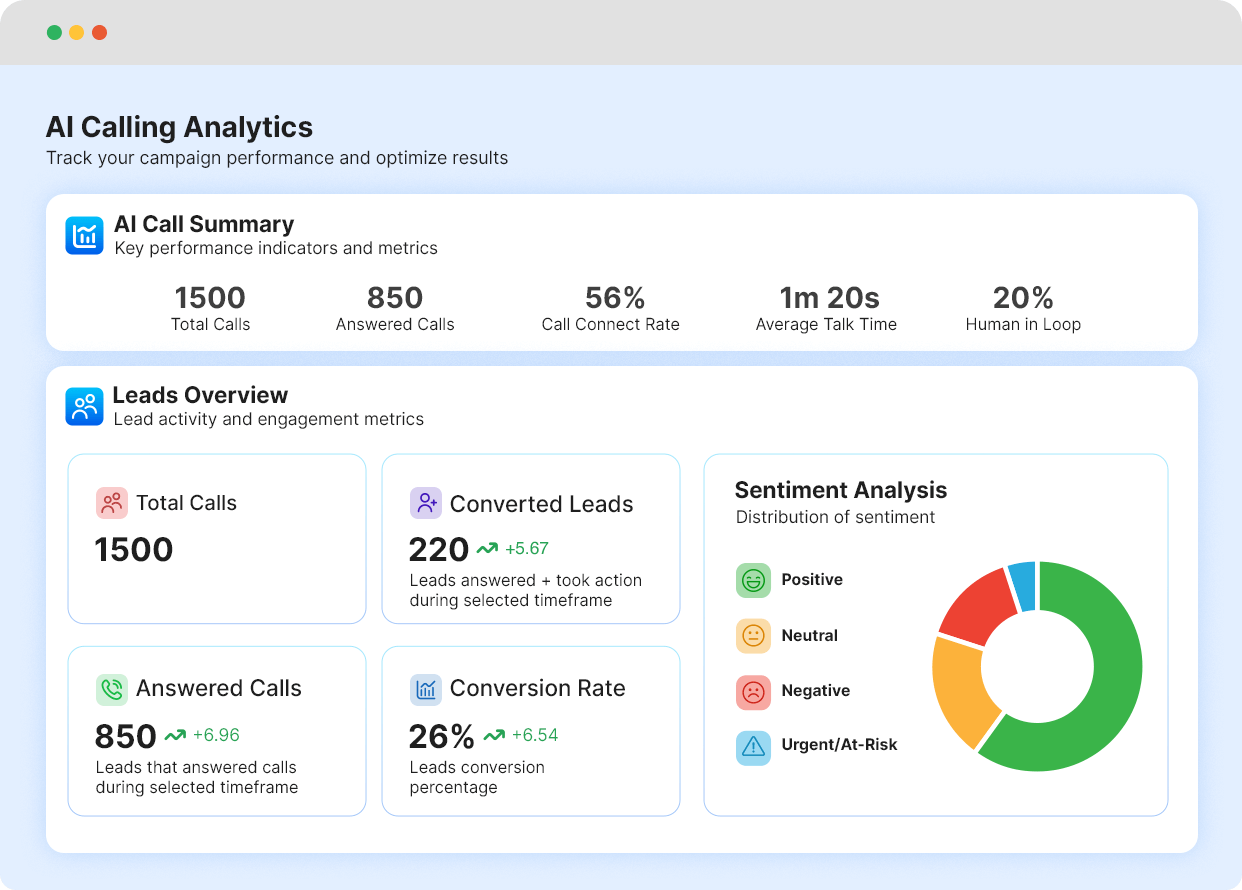This screenshot has width=1242, height=890.
Task: Click the yellow Neutral sentiment face icon
Action: (x=753, y=635)
